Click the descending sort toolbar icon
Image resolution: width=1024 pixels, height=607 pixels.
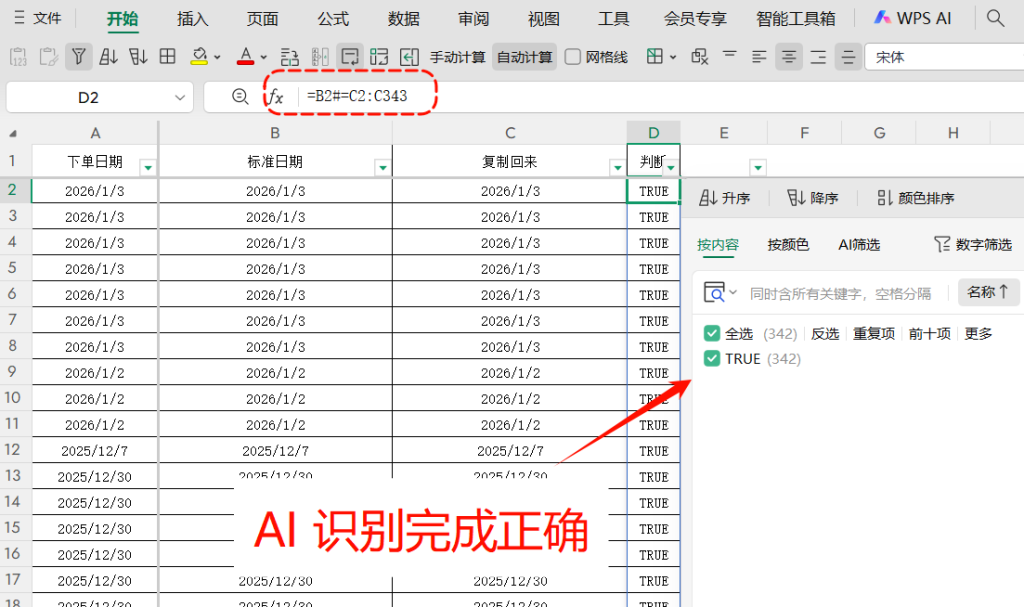[x=138, y=57]
